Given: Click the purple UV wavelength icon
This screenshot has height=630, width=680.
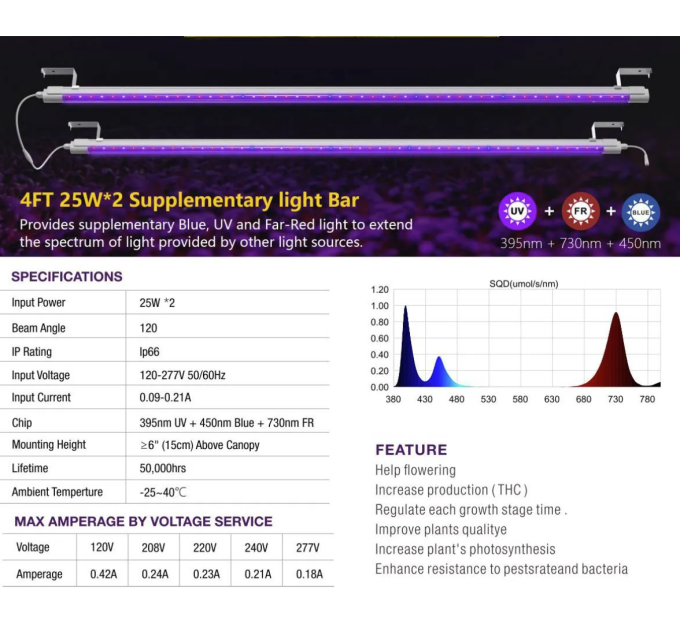Looking at the screenshot, I should (x=517, y=212).
